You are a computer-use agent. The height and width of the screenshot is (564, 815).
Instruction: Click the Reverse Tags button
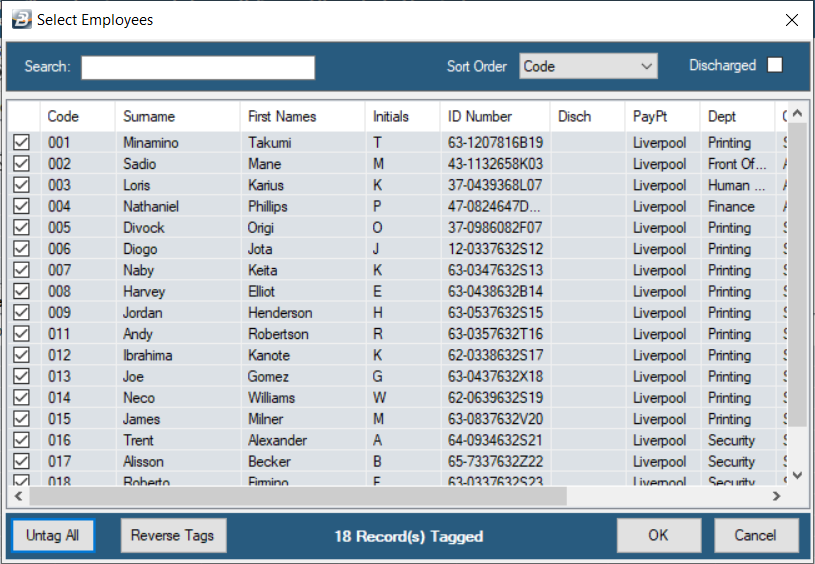tap(174, 535)
